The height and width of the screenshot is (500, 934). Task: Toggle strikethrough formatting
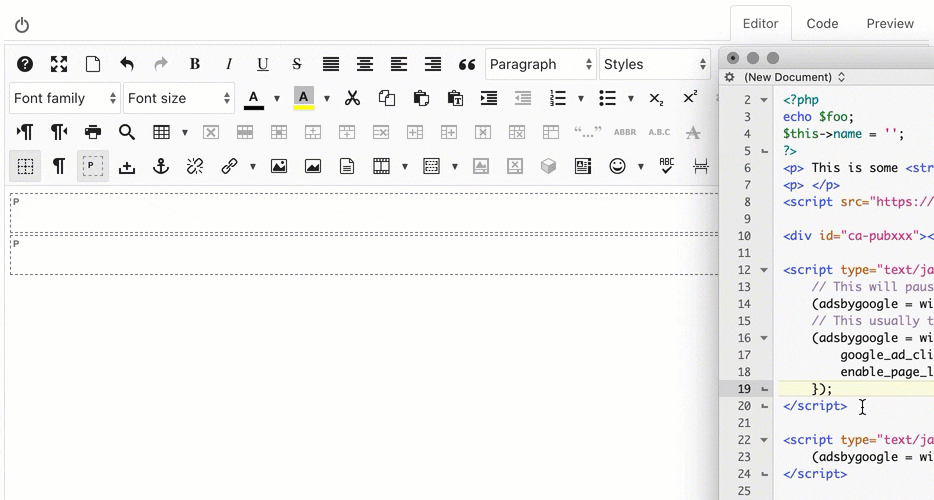[297, 64]
